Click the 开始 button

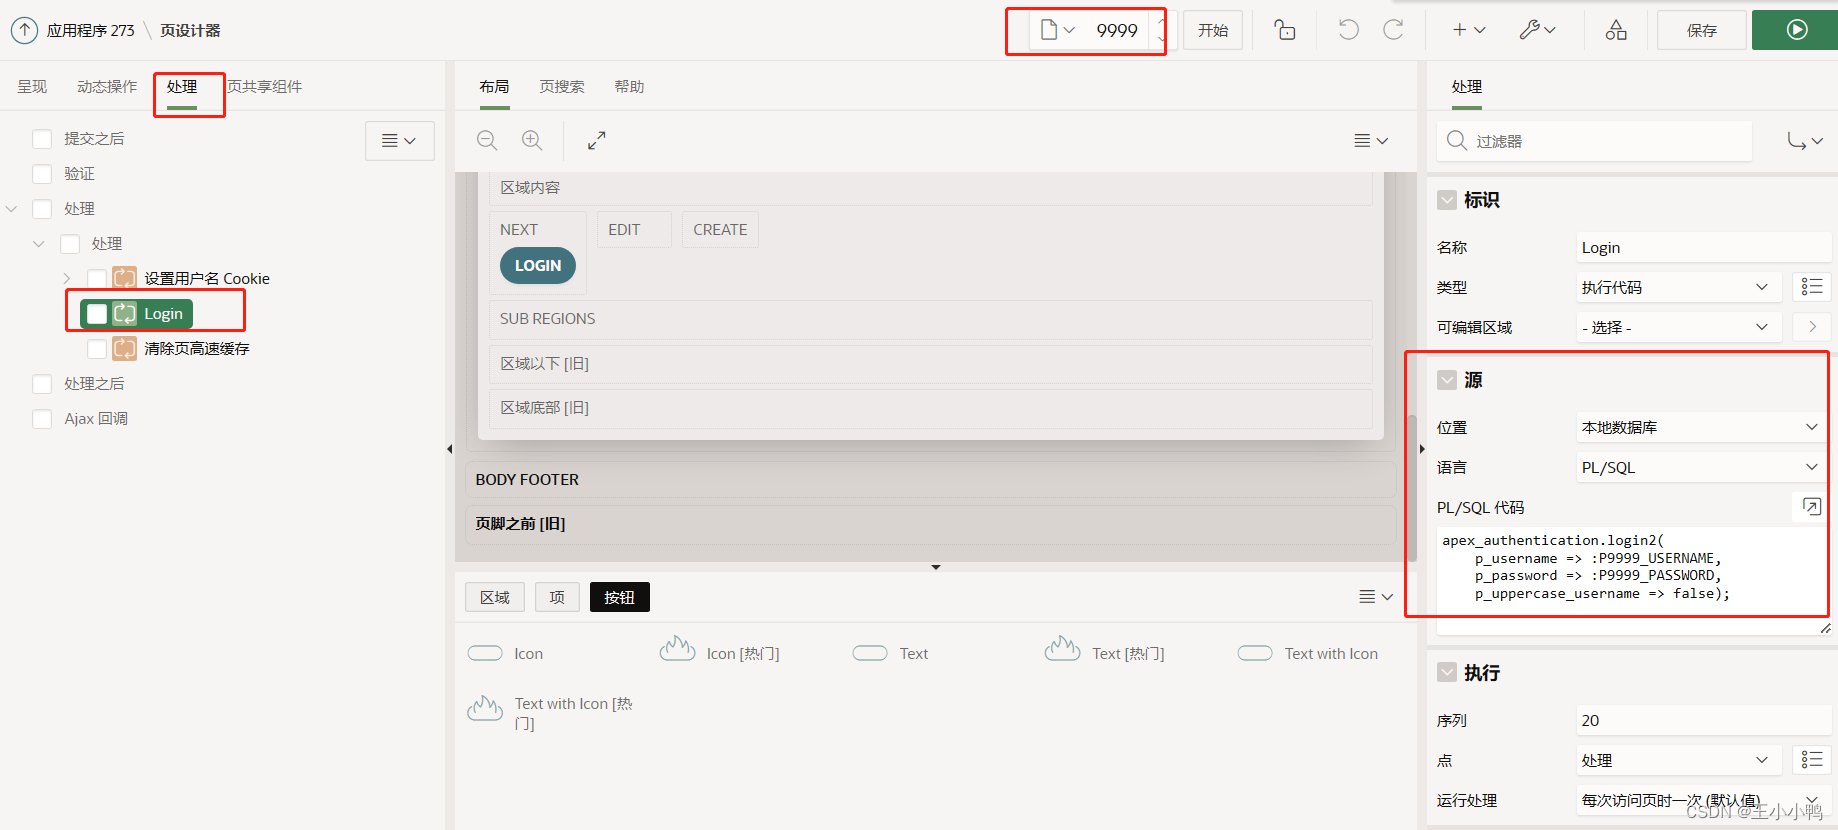tap(1213, 30)
